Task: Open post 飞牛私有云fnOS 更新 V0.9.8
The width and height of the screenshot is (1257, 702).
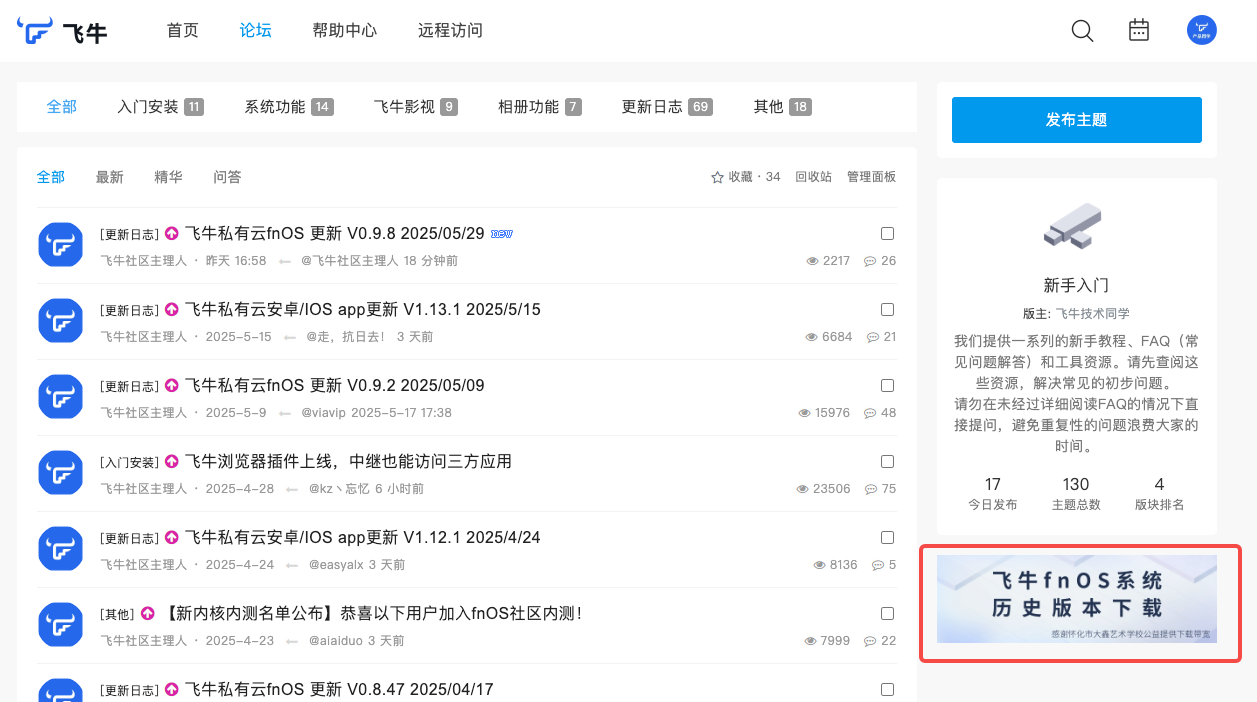Action: (335, 234)
